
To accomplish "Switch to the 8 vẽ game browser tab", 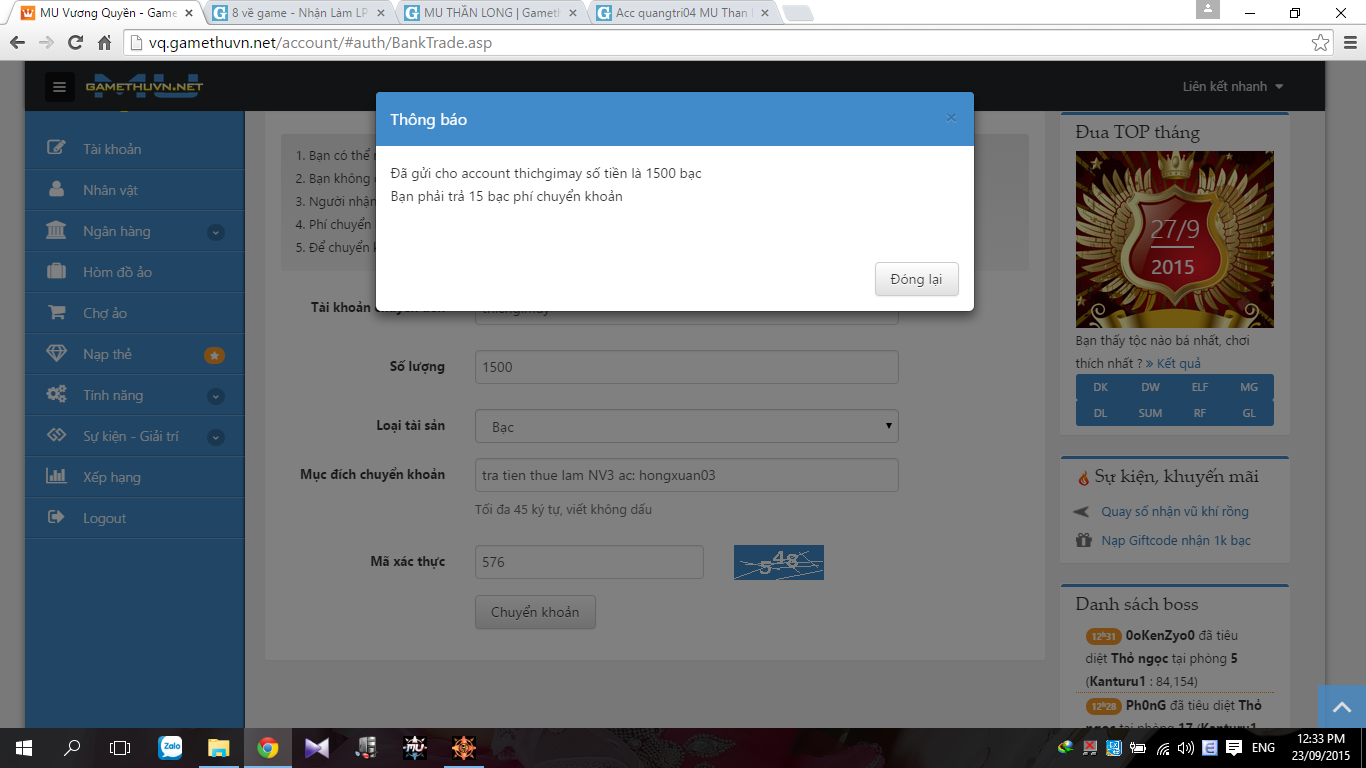I will [300, 13].
